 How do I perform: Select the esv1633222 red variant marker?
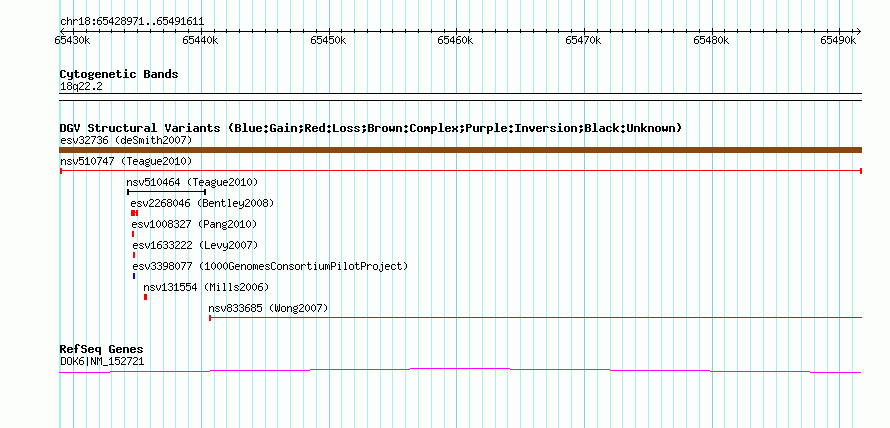(x=134, y=255)
